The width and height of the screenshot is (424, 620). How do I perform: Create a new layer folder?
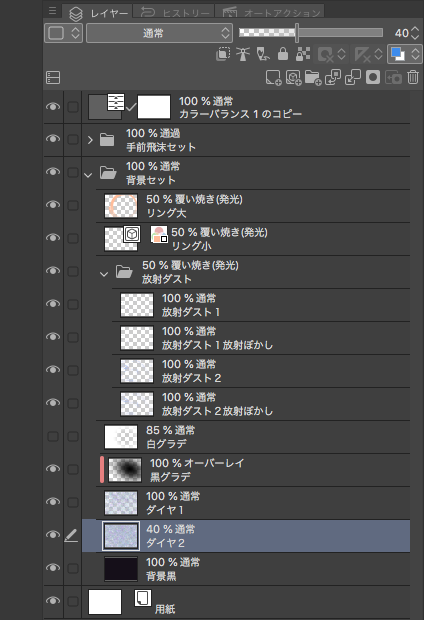click(x=313, y=78)
